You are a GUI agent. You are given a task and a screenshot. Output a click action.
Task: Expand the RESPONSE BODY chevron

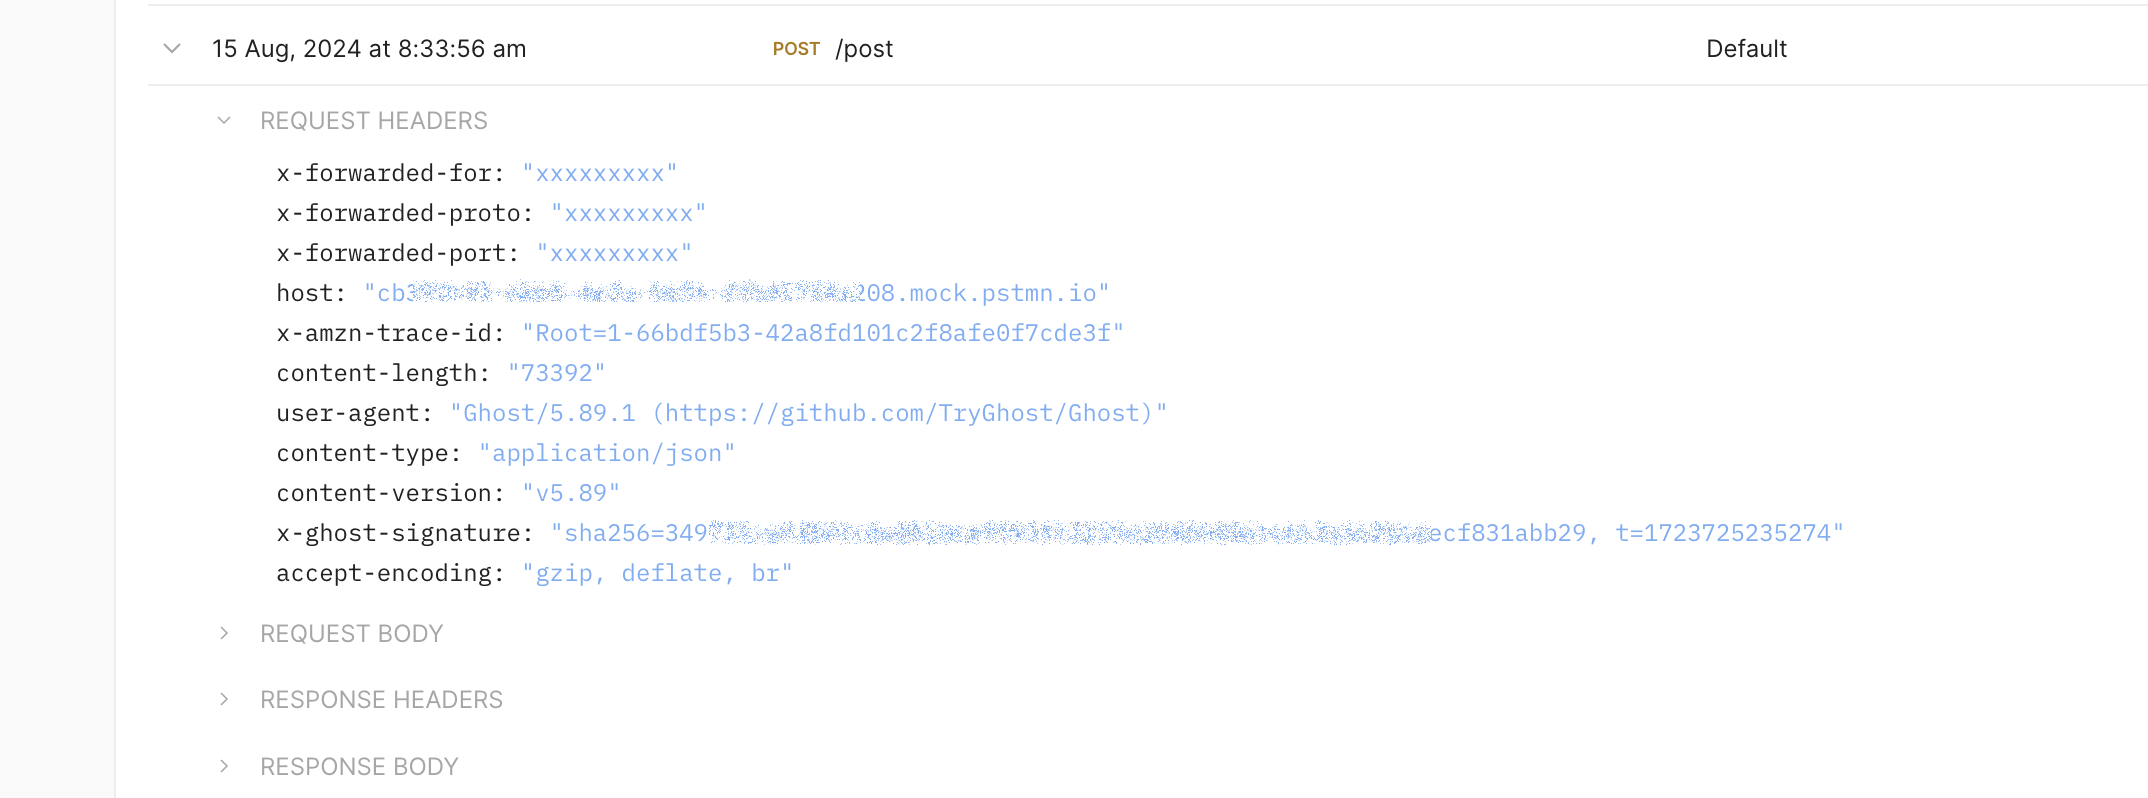click(224, 767)
